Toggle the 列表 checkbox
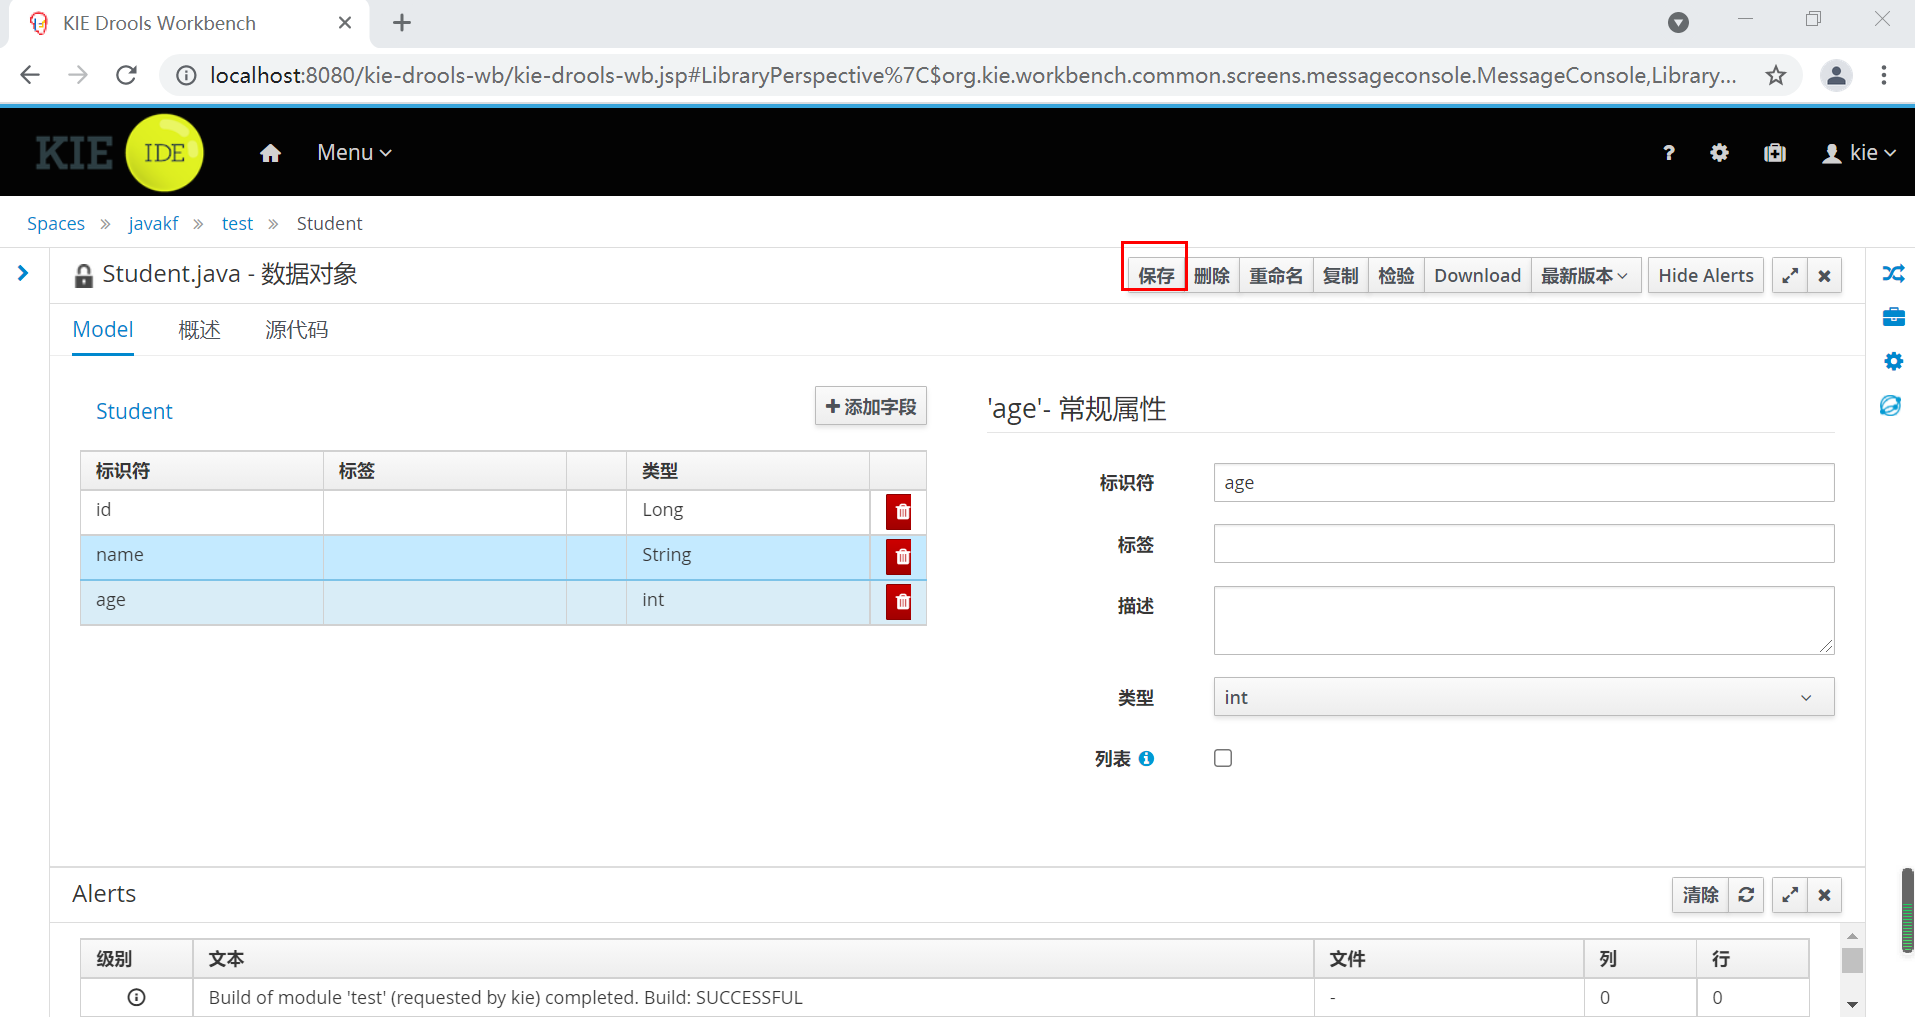The image size is (1915, 1017). 1223,758
